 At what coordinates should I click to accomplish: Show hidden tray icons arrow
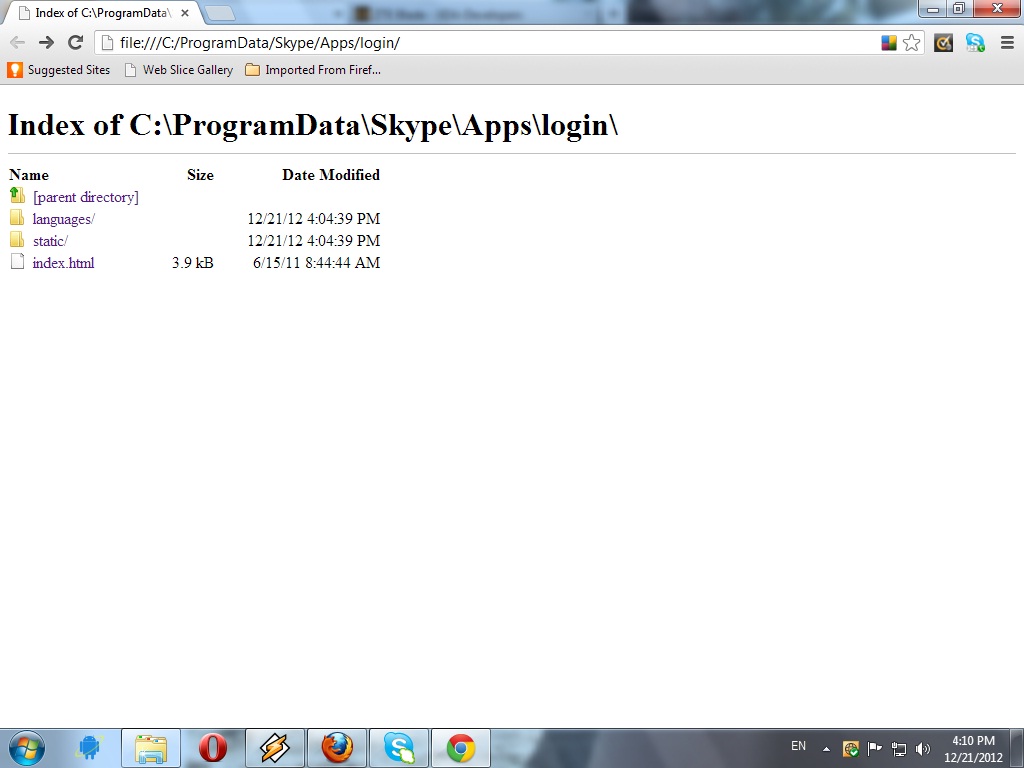pyautogui.click(x=826, y=749)
